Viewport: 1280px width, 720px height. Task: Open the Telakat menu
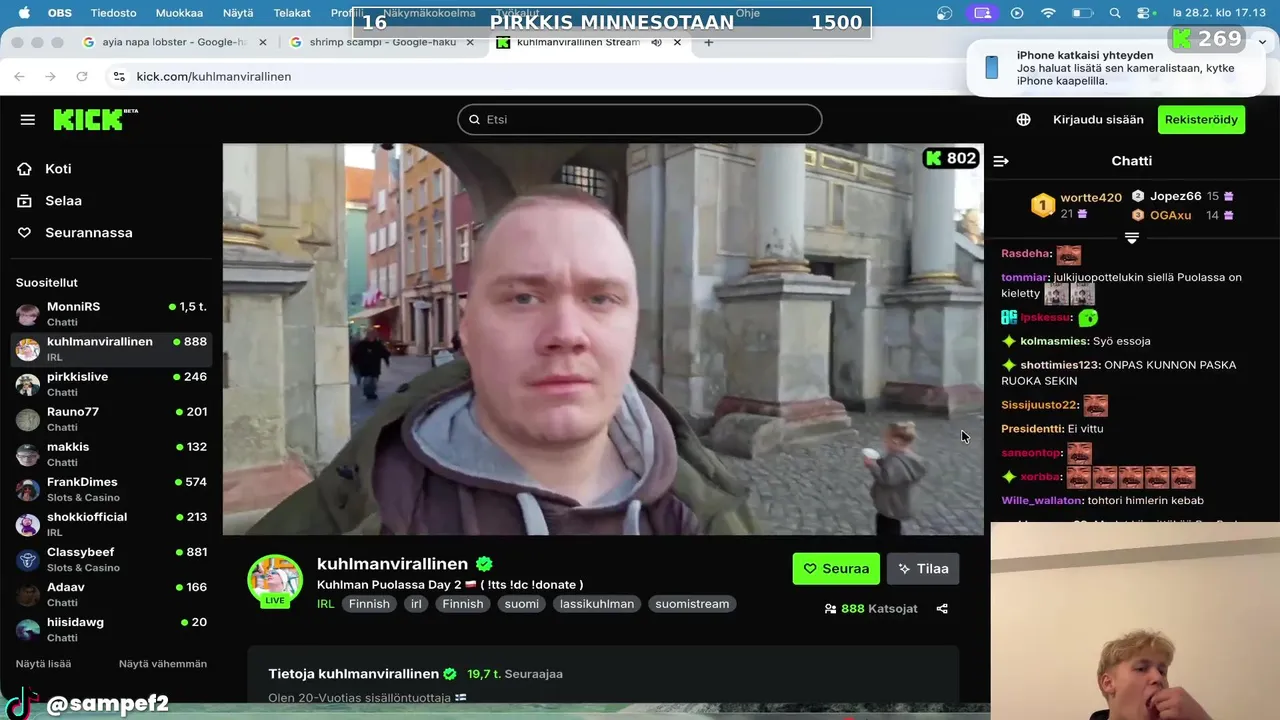coord(292,13)
